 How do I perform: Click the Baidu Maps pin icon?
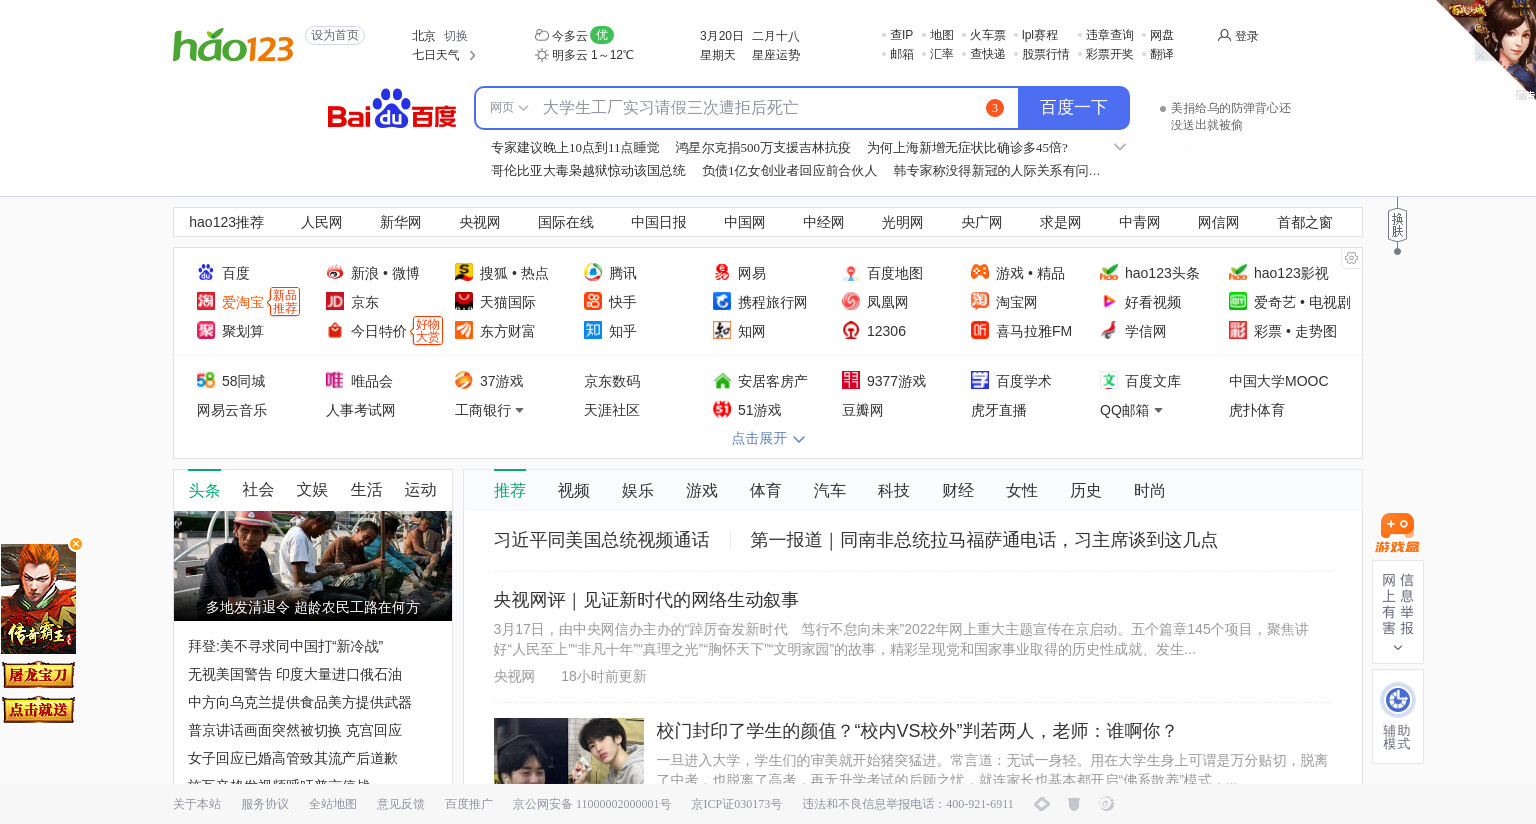(851, 272)
